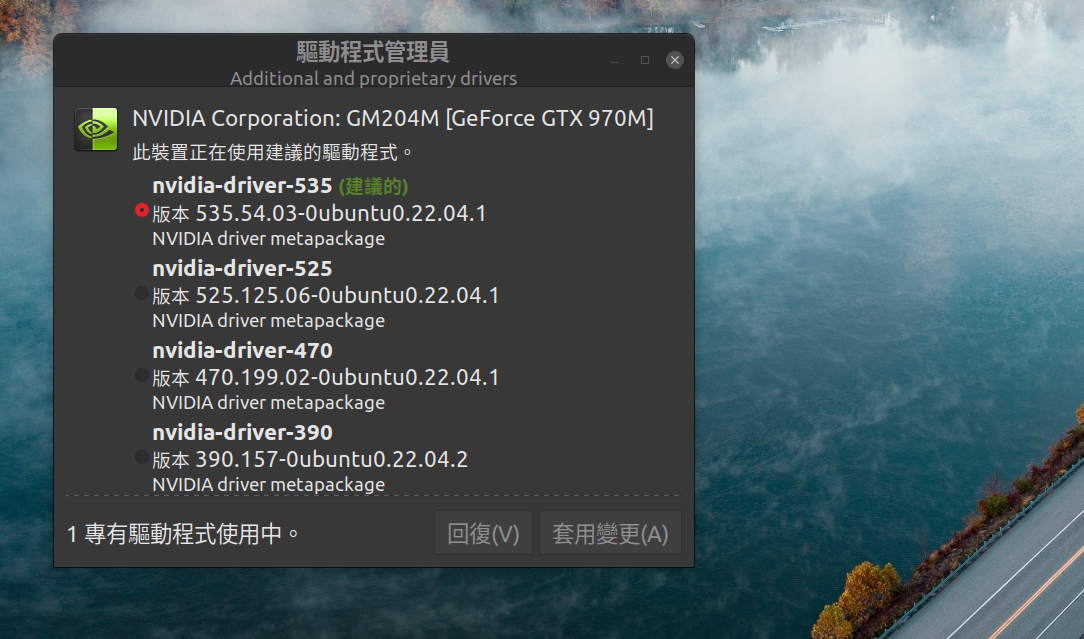Click the 驅動程式管理員 window title
Screen dimensions: 1084x639
(x=373, y=52)
